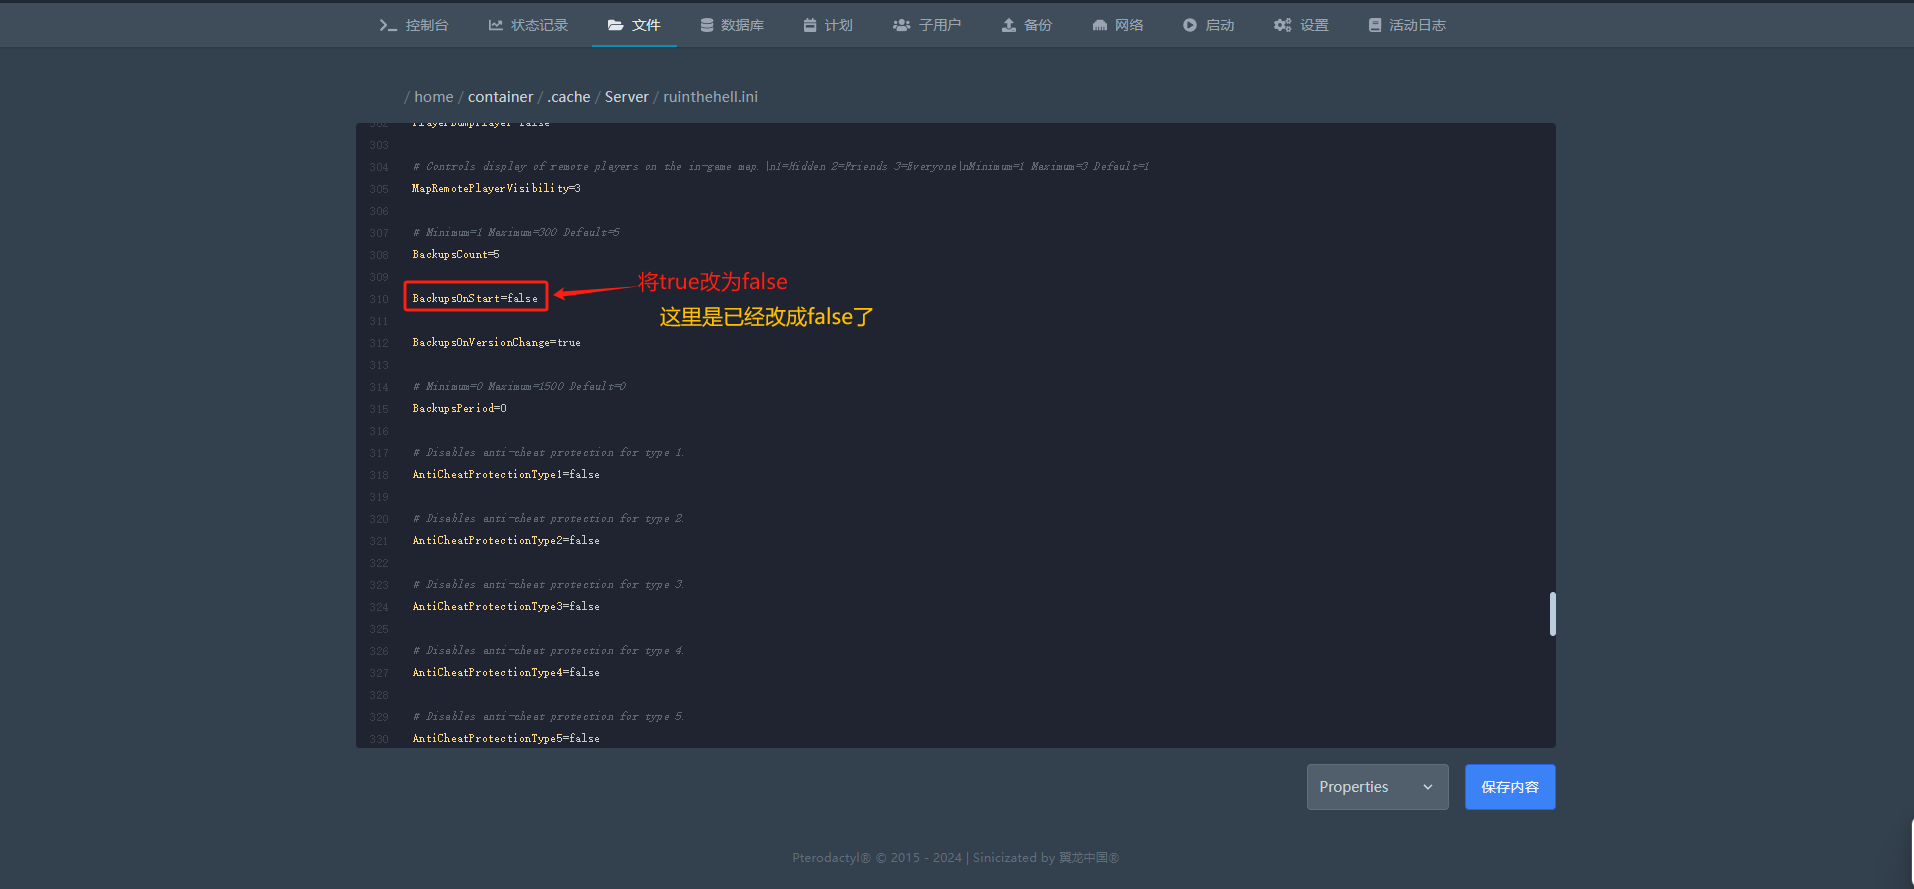Click the Properties dropdown chevron arrow

1428,787
